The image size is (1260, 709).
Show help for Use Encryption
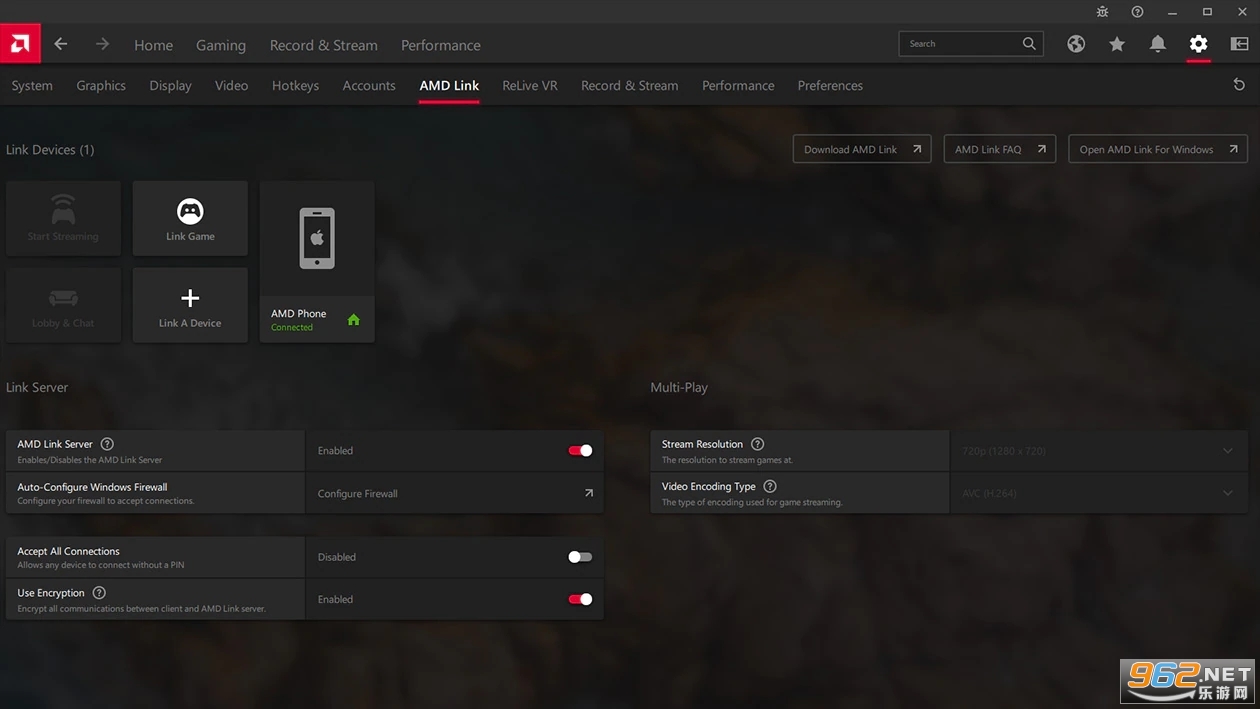99,593
